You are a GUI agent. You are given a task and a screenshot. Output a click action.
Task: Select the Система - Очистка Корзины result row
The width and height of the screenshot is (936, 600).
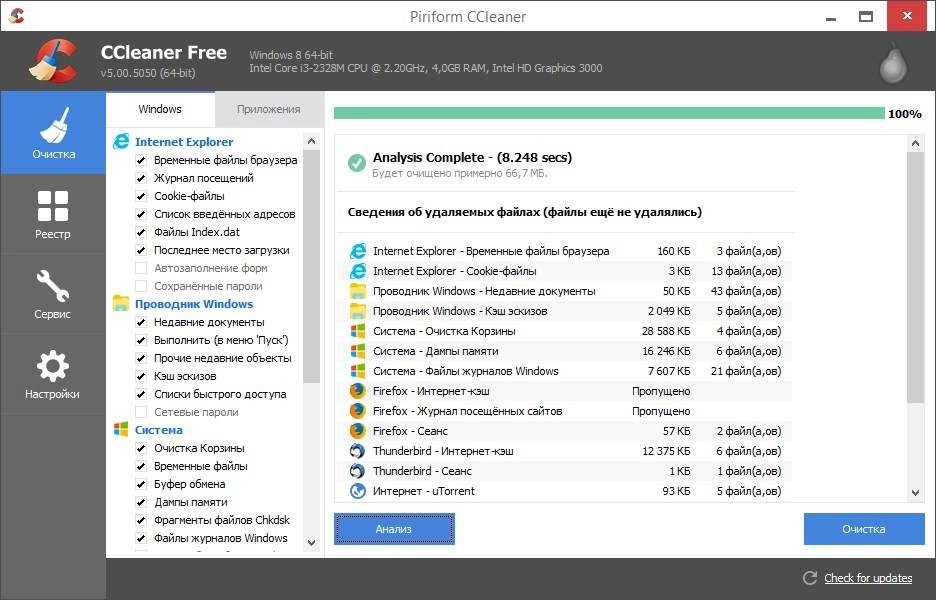point(565,331)
